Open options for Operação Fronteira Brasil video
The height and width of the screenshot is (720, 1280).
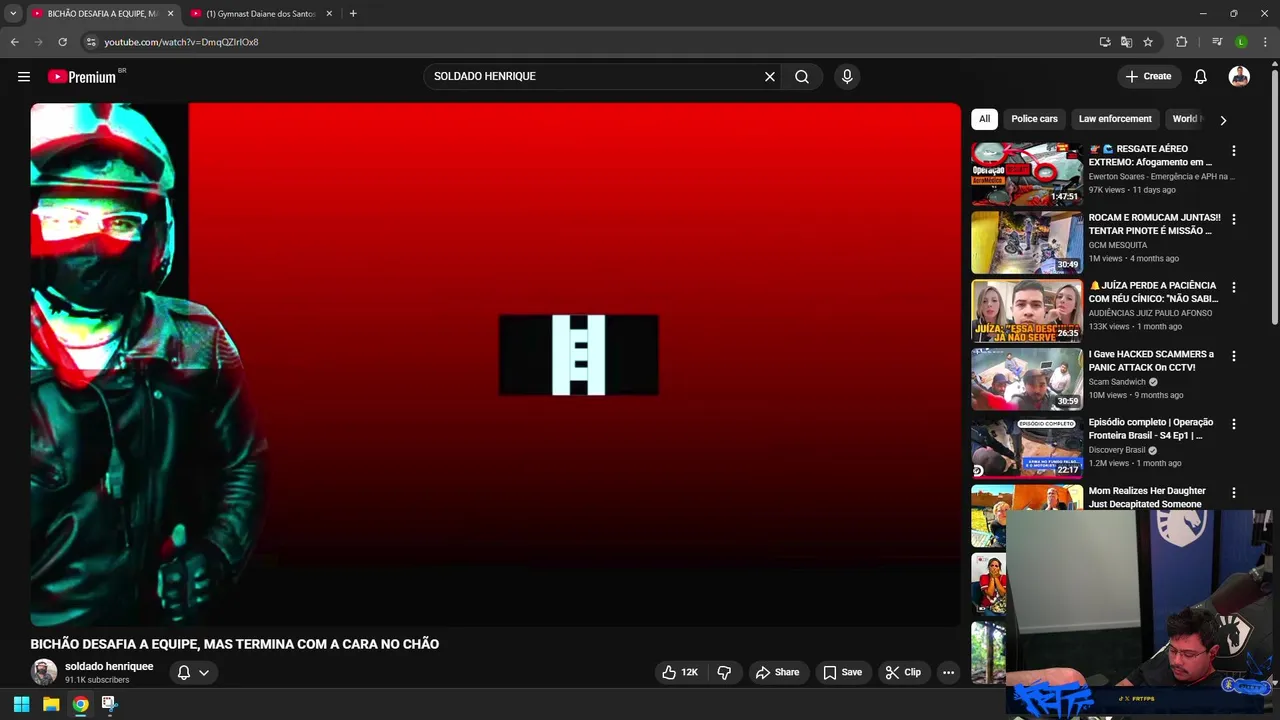click(x=1233, y=424)
